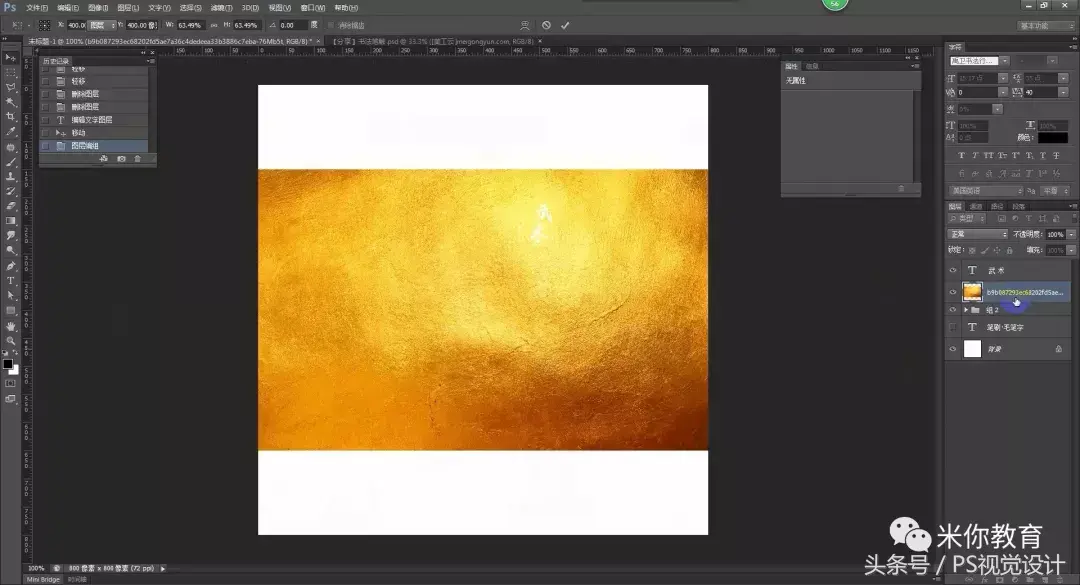
Task: Select the Crop tool
Action: 11,116
